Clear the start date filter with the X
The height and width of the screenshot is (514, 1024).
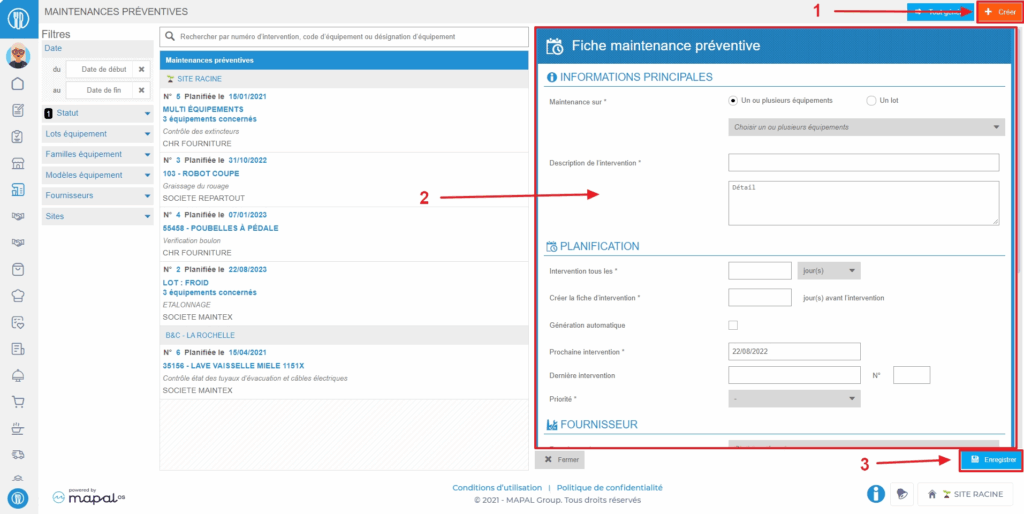[141, 69]
